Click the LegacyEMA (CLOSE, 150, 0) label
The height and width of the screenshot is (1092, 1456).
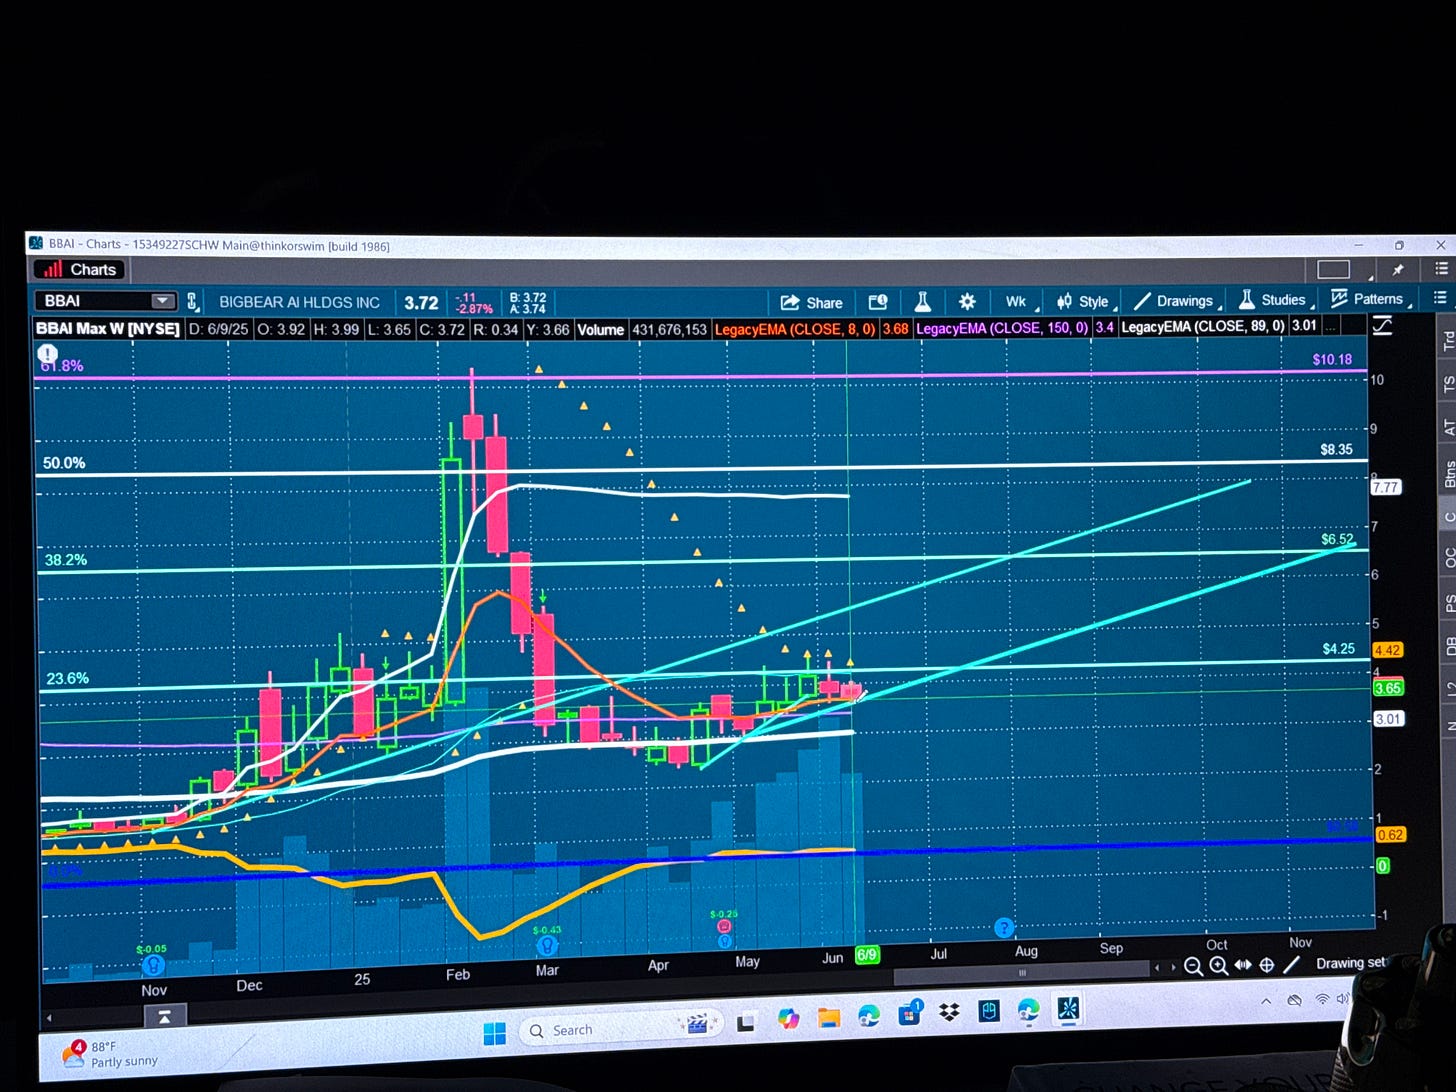click(x=1002, y=328)
